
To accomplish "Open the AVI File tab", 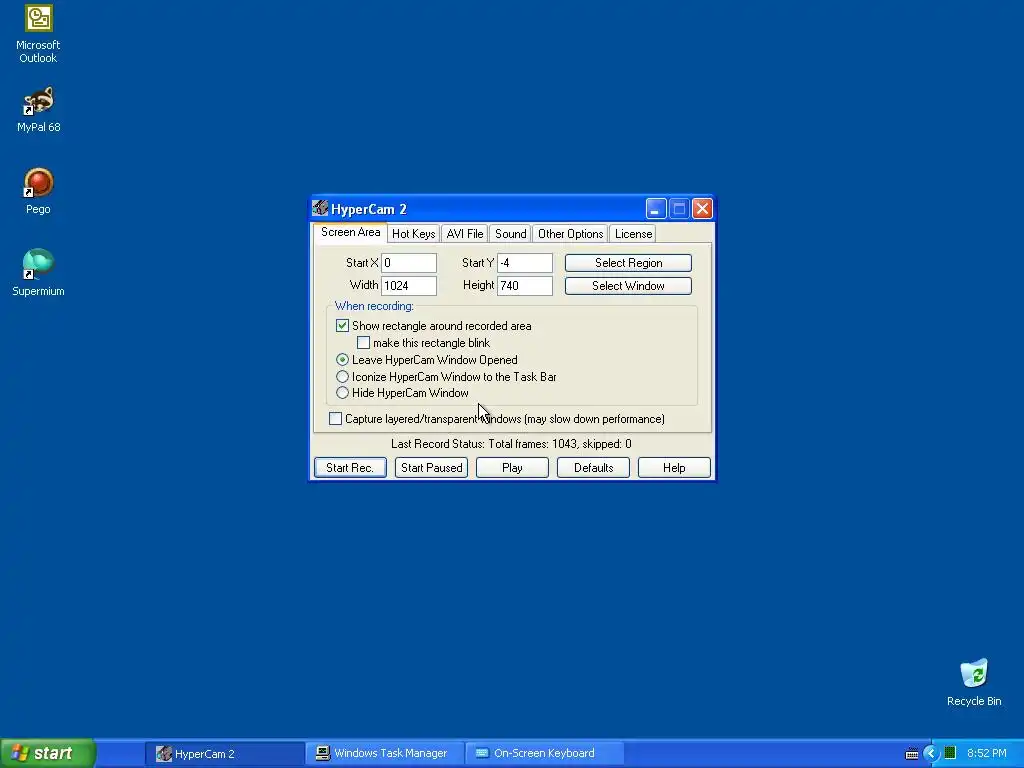I will (x=465, y=234).
